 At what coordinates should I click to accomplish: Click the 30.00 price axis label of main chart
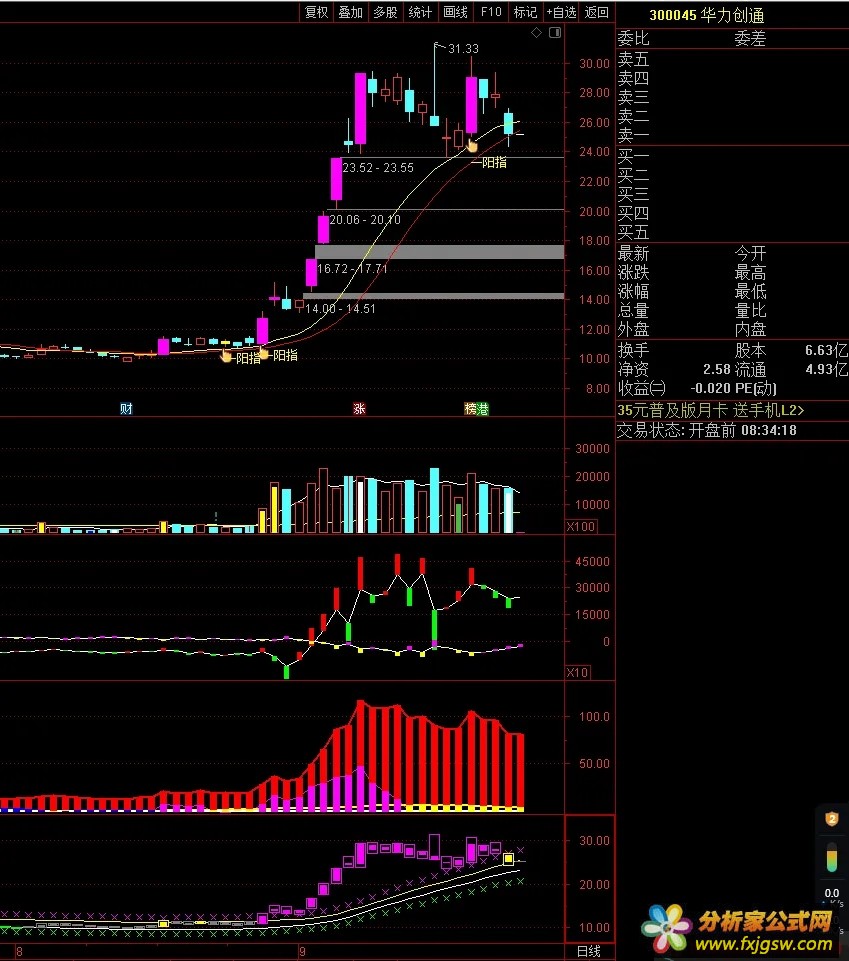pos(594,64)
